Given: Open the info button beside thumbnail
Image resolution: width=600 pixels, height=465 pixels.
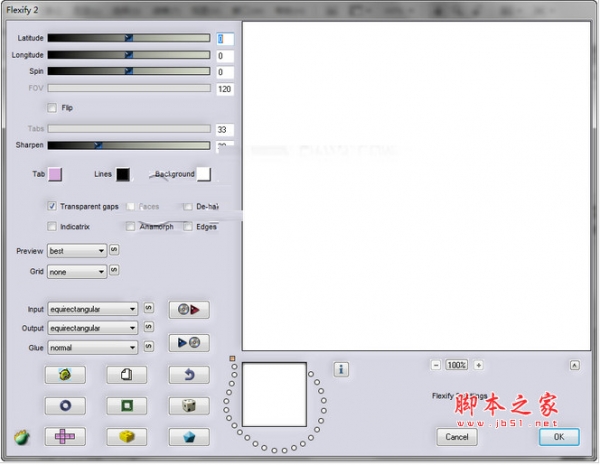Looking at the screenshot, I should 341,370.
